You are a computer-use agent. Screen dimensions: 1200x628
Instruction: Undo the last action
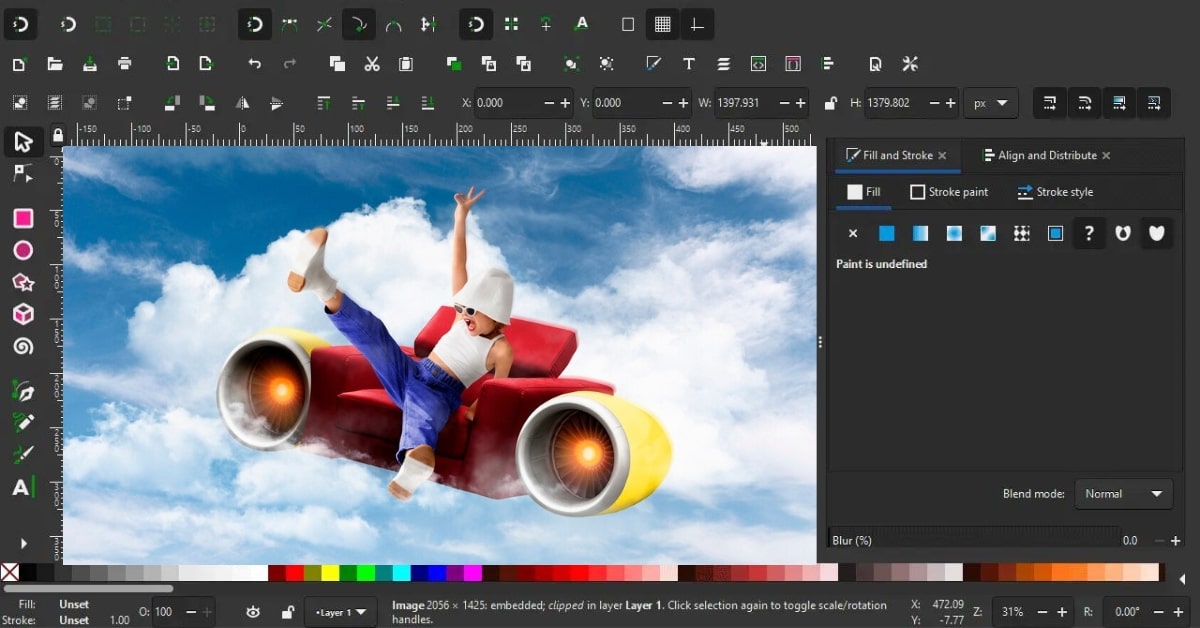(255, 64)
